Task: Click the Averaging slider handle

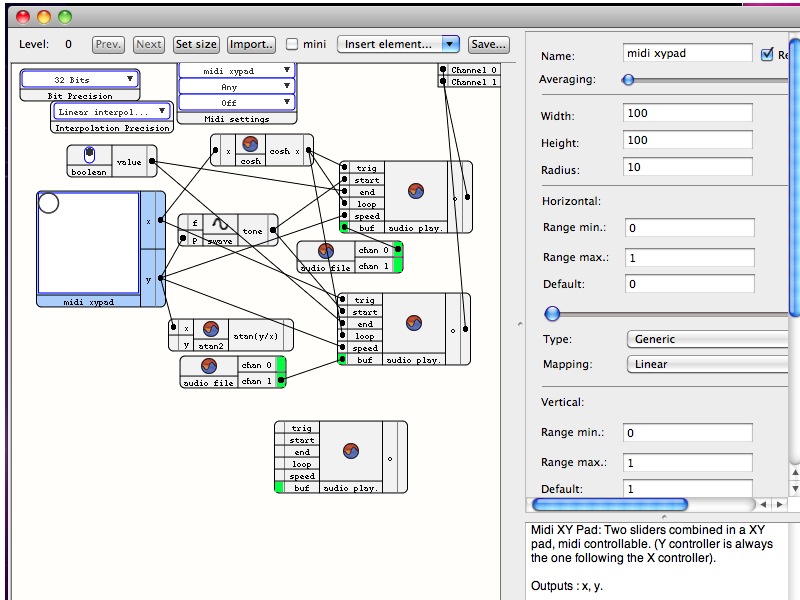Action: [628, 80]
